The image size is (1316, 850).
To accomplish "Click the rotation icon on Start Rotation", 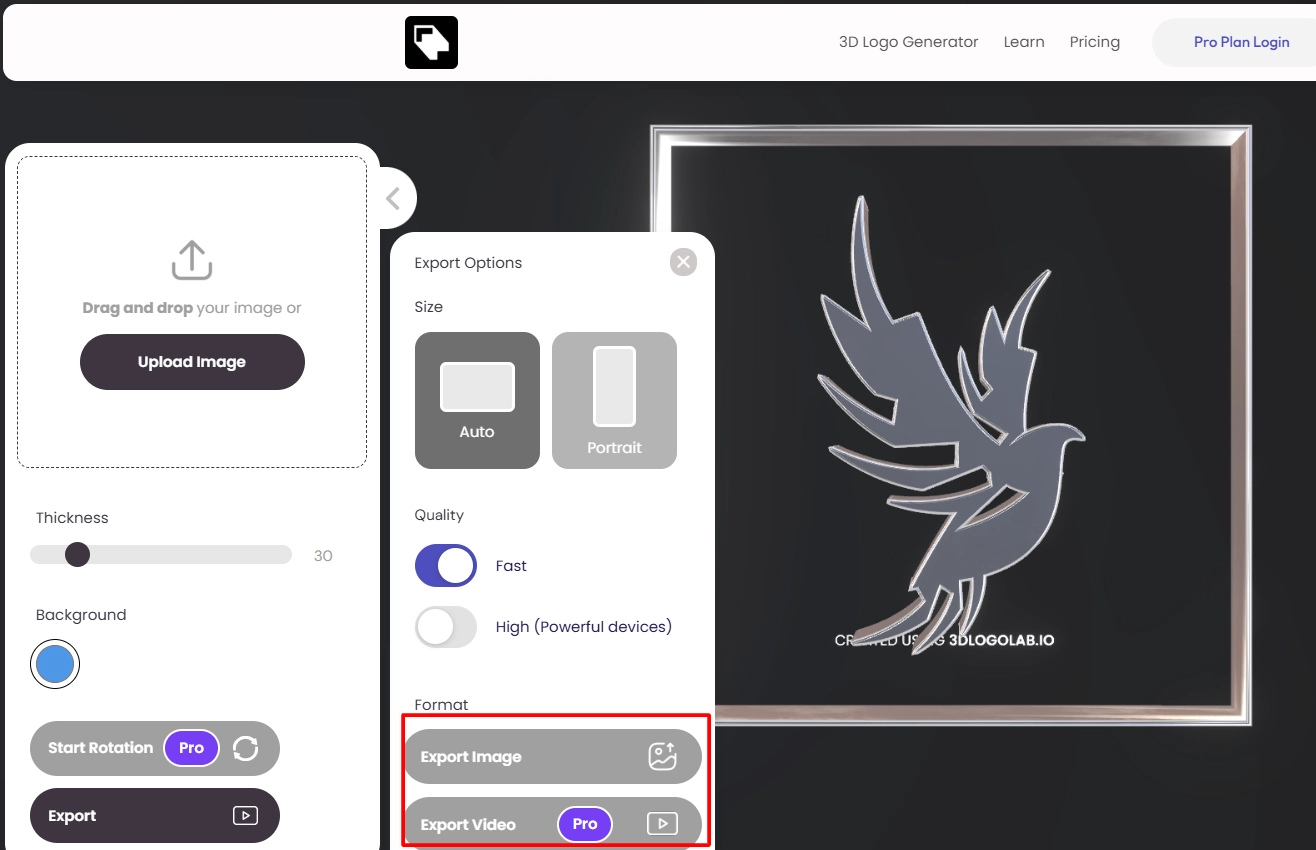I will pos(246,748).
